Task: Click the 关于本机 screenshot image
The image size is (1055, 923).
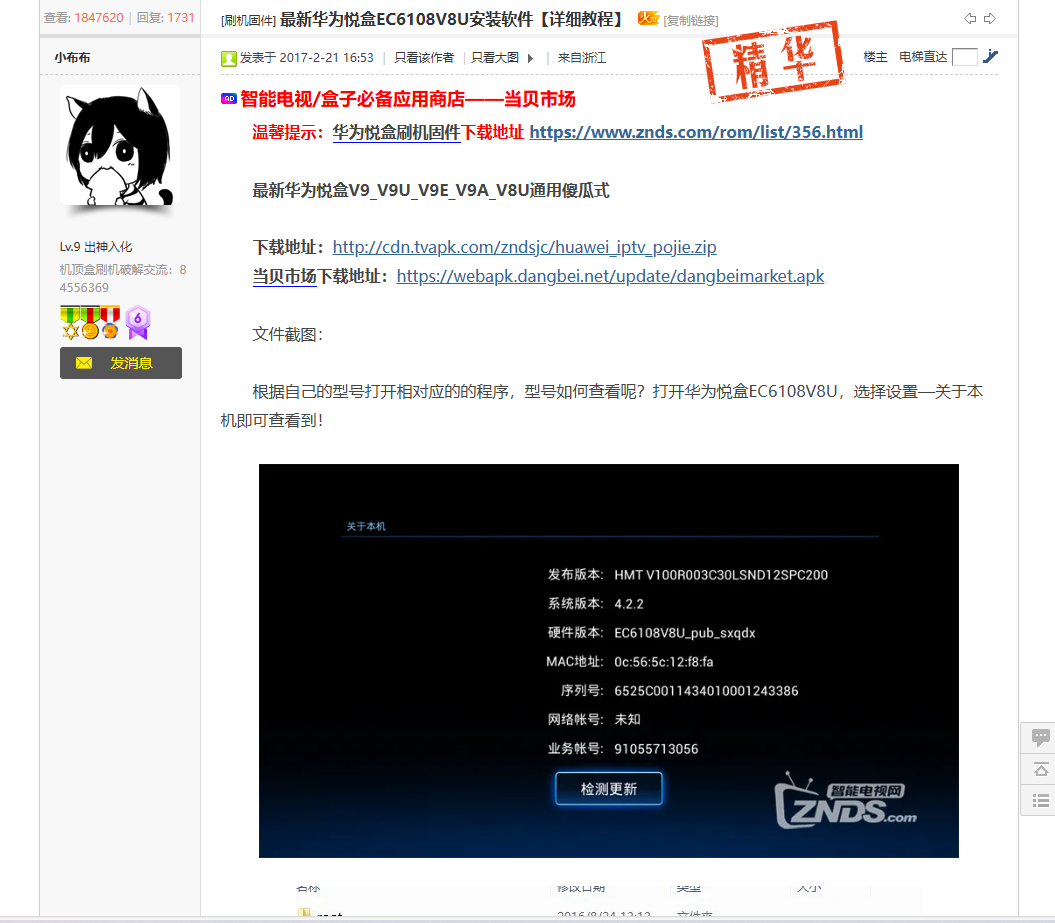Action: pos(608,661)
